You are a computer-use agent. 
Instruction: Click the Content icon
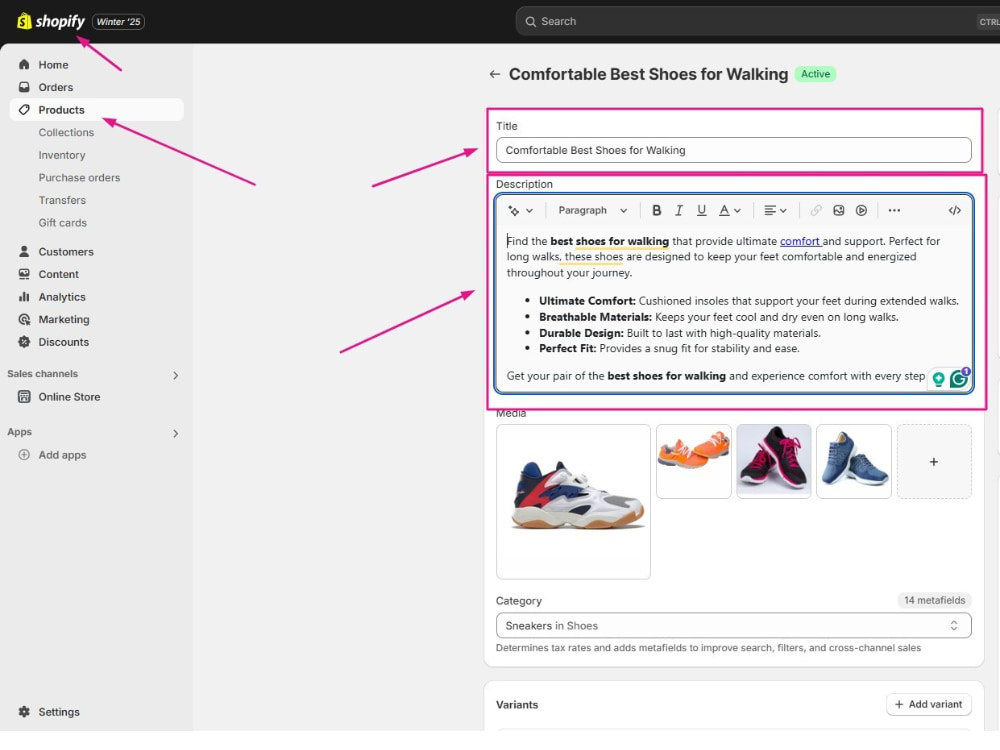click(x=24, y=274)
